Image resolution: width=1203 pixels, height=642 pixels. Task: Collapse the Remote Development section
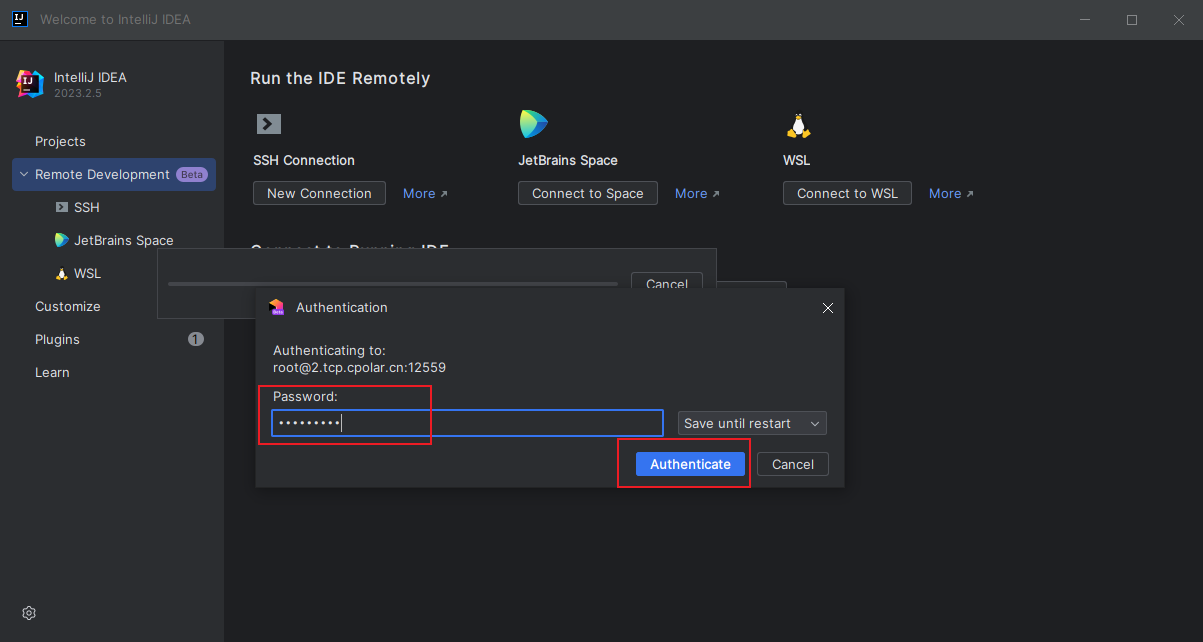pos(24,174)
